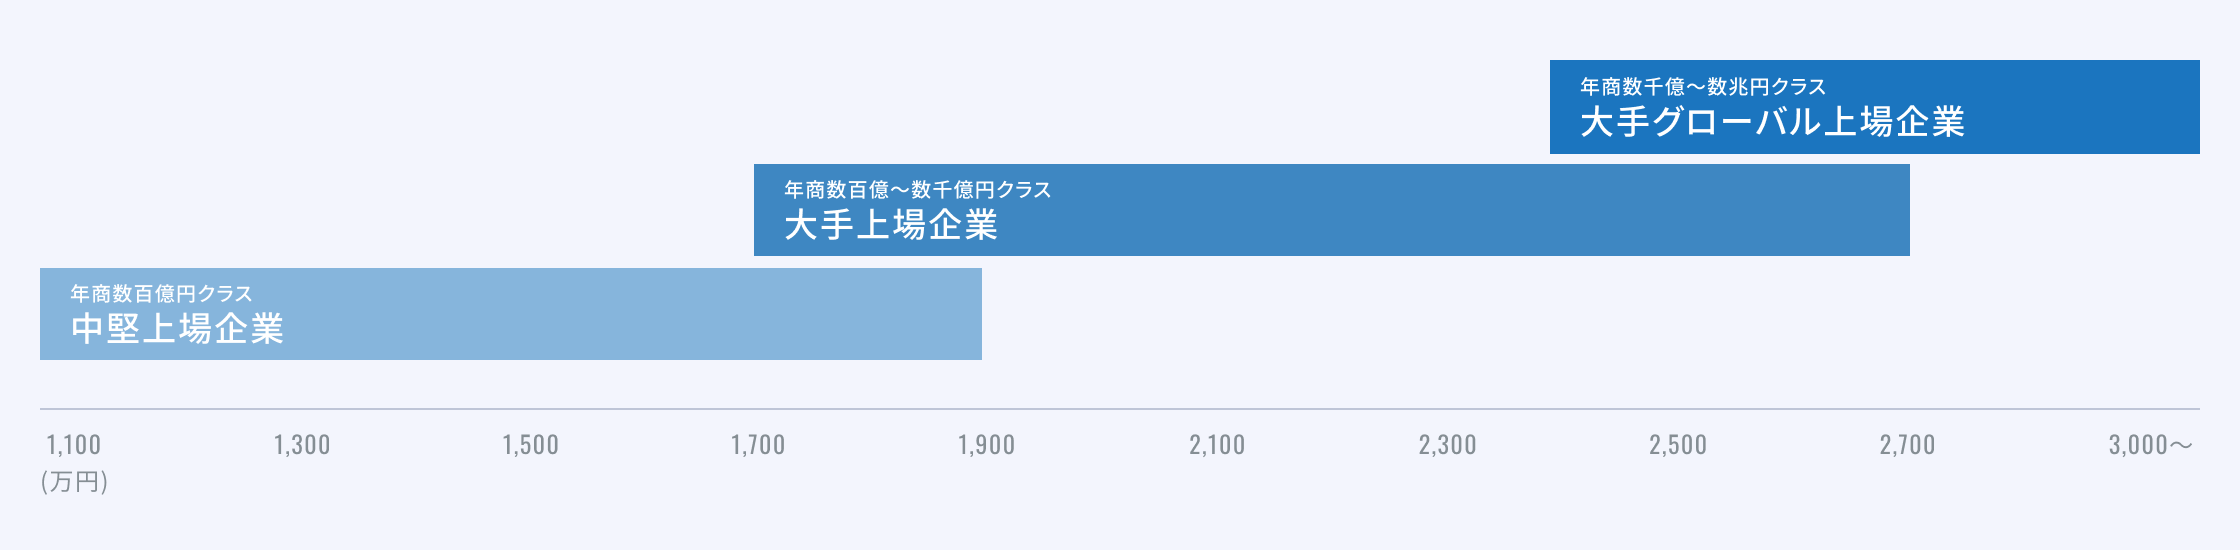Click the 大手上場企業 title text

(891, 225)
